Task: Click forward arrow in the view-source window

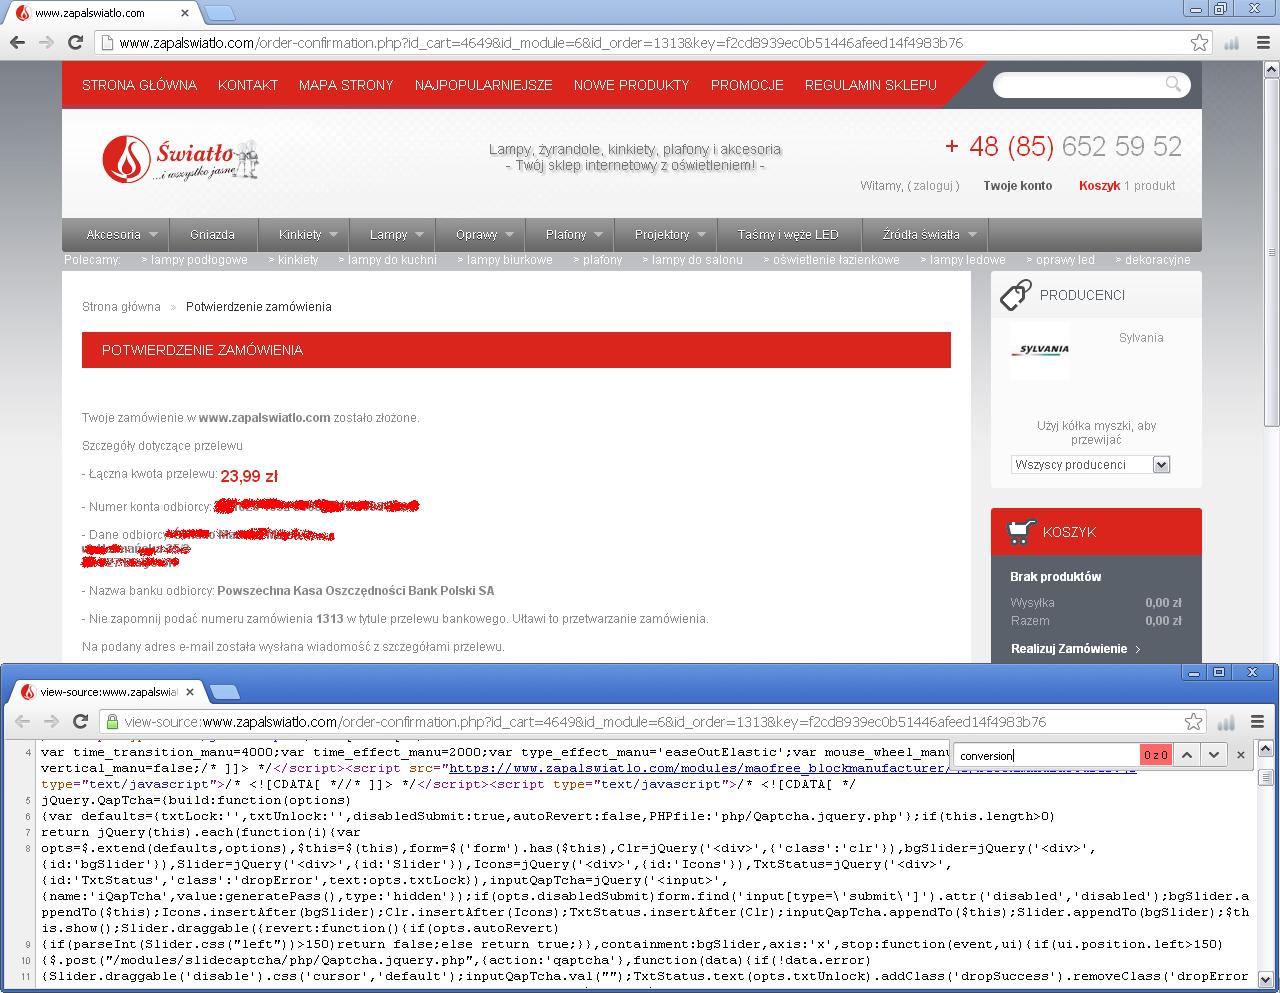Action: point(51,721)
